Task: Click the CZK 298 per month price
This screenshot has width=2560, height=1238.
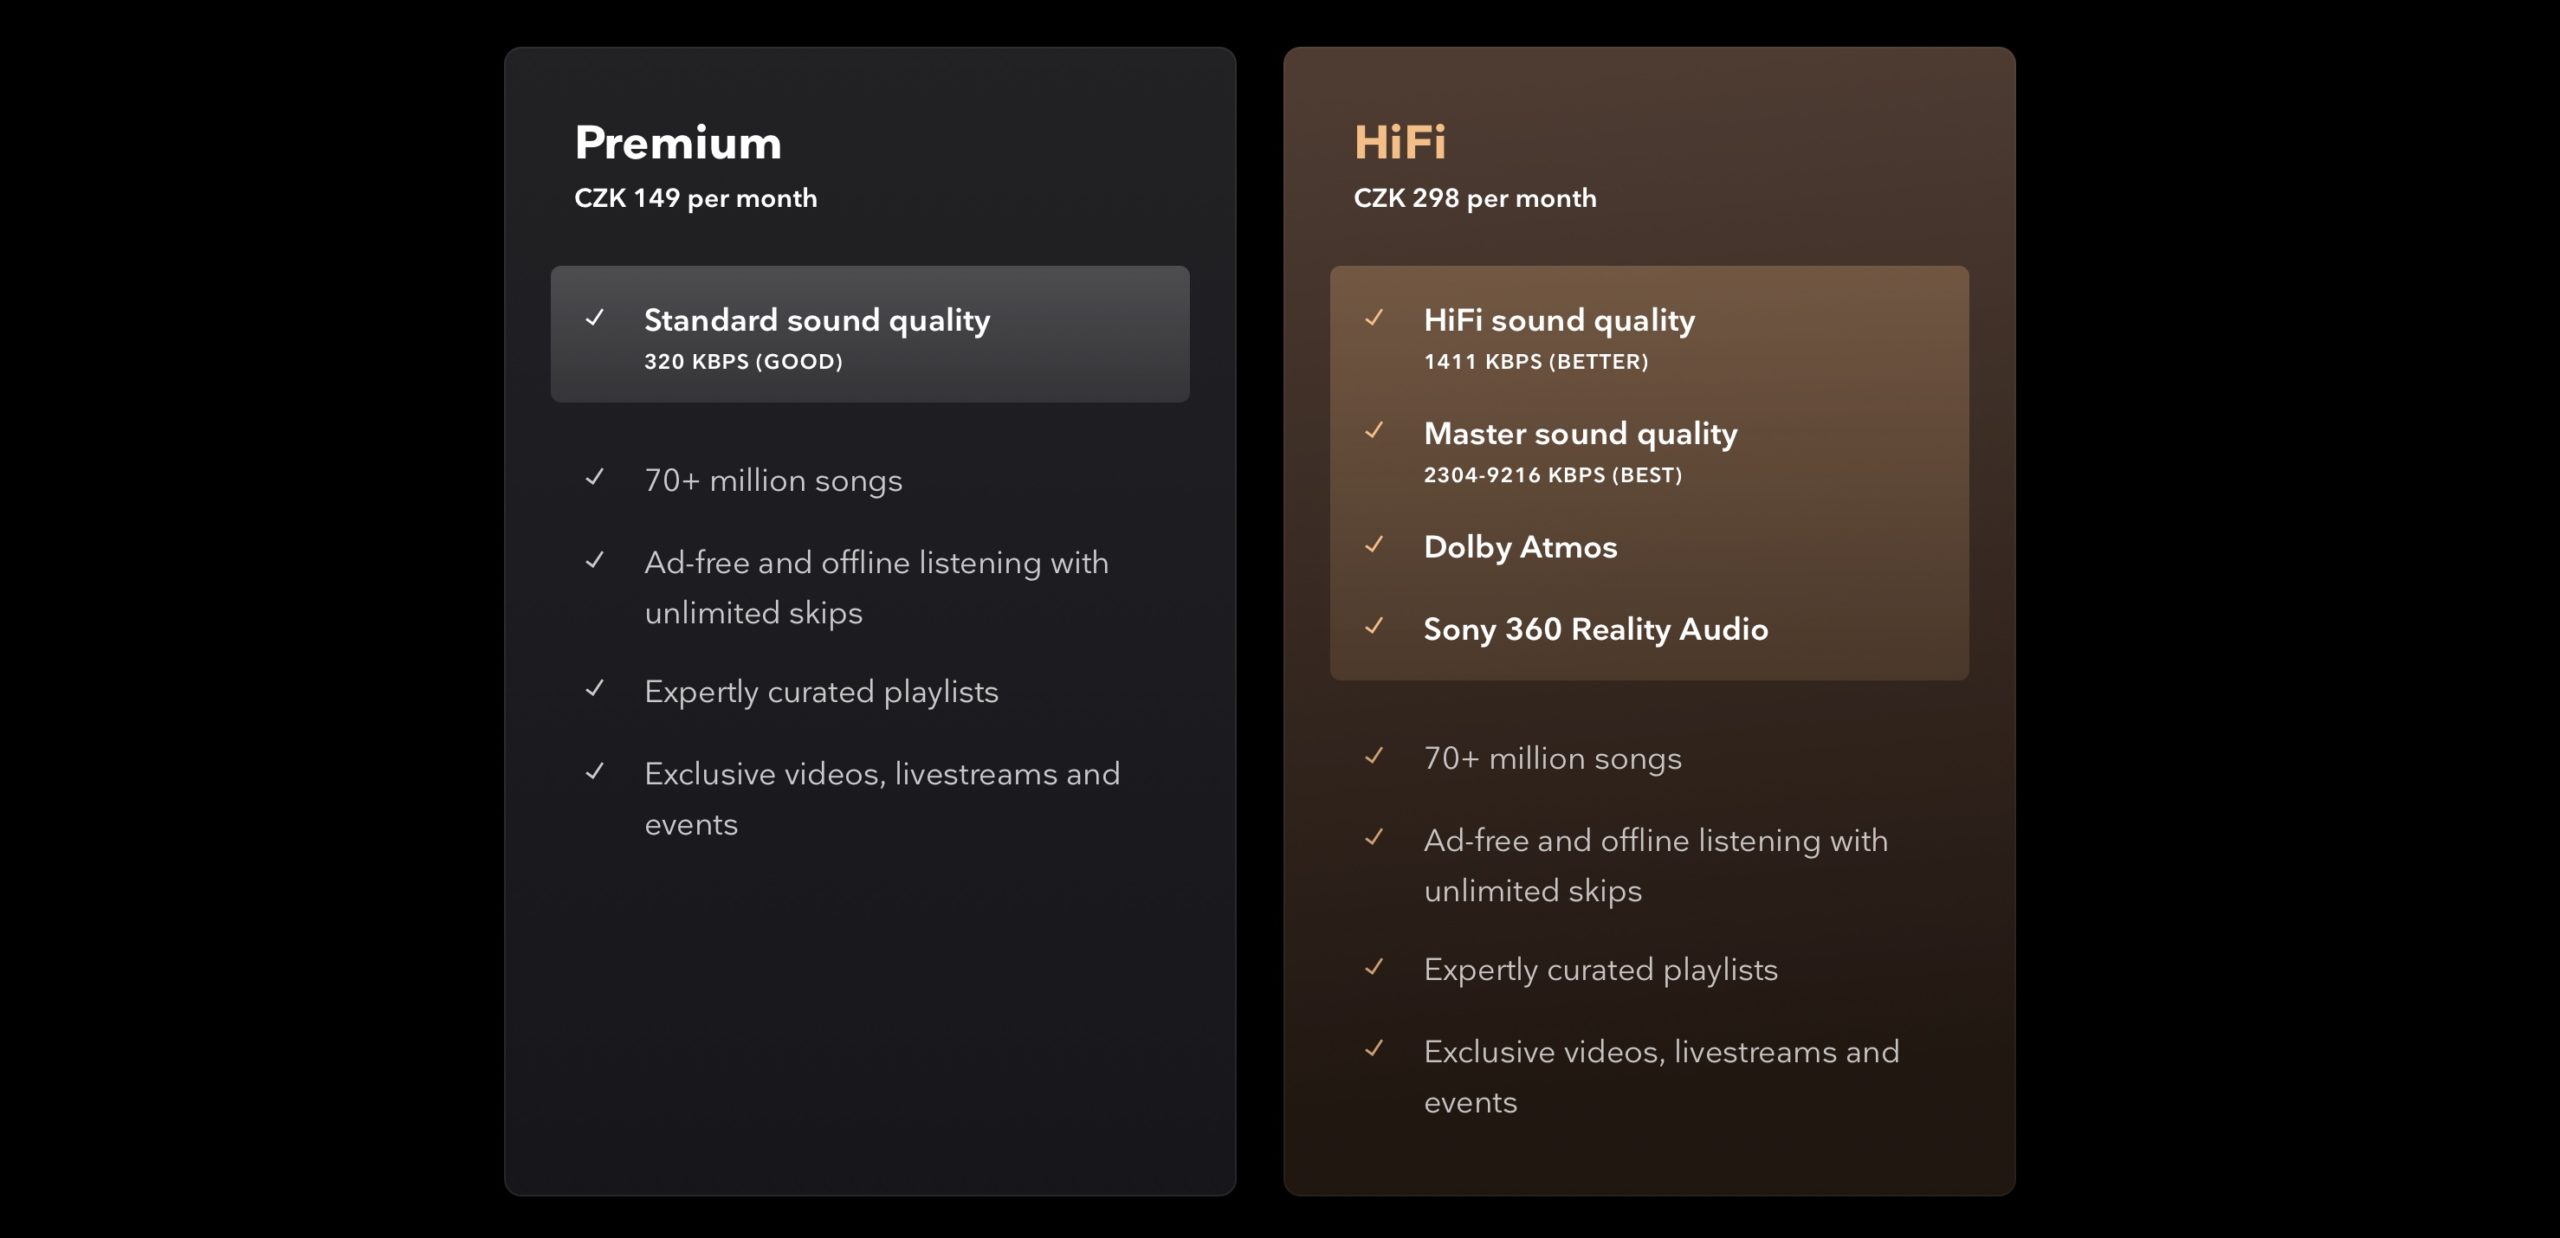Action: 1474,198
